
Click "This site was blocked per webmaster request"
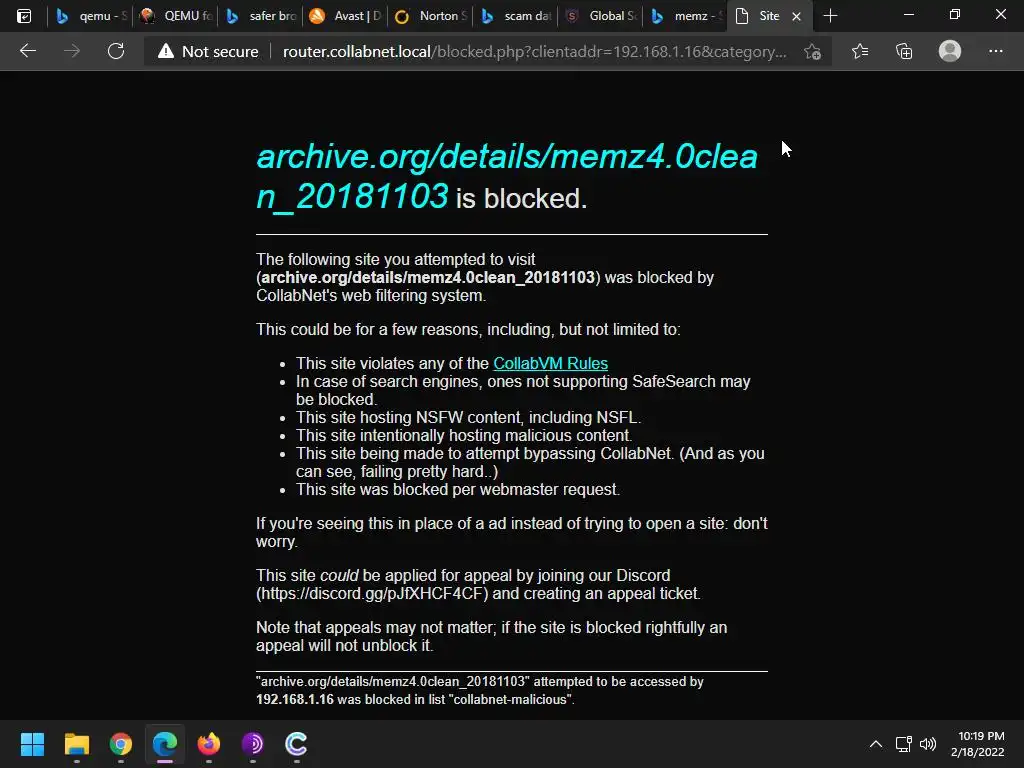pyautogui.click(x=458, y=490)
